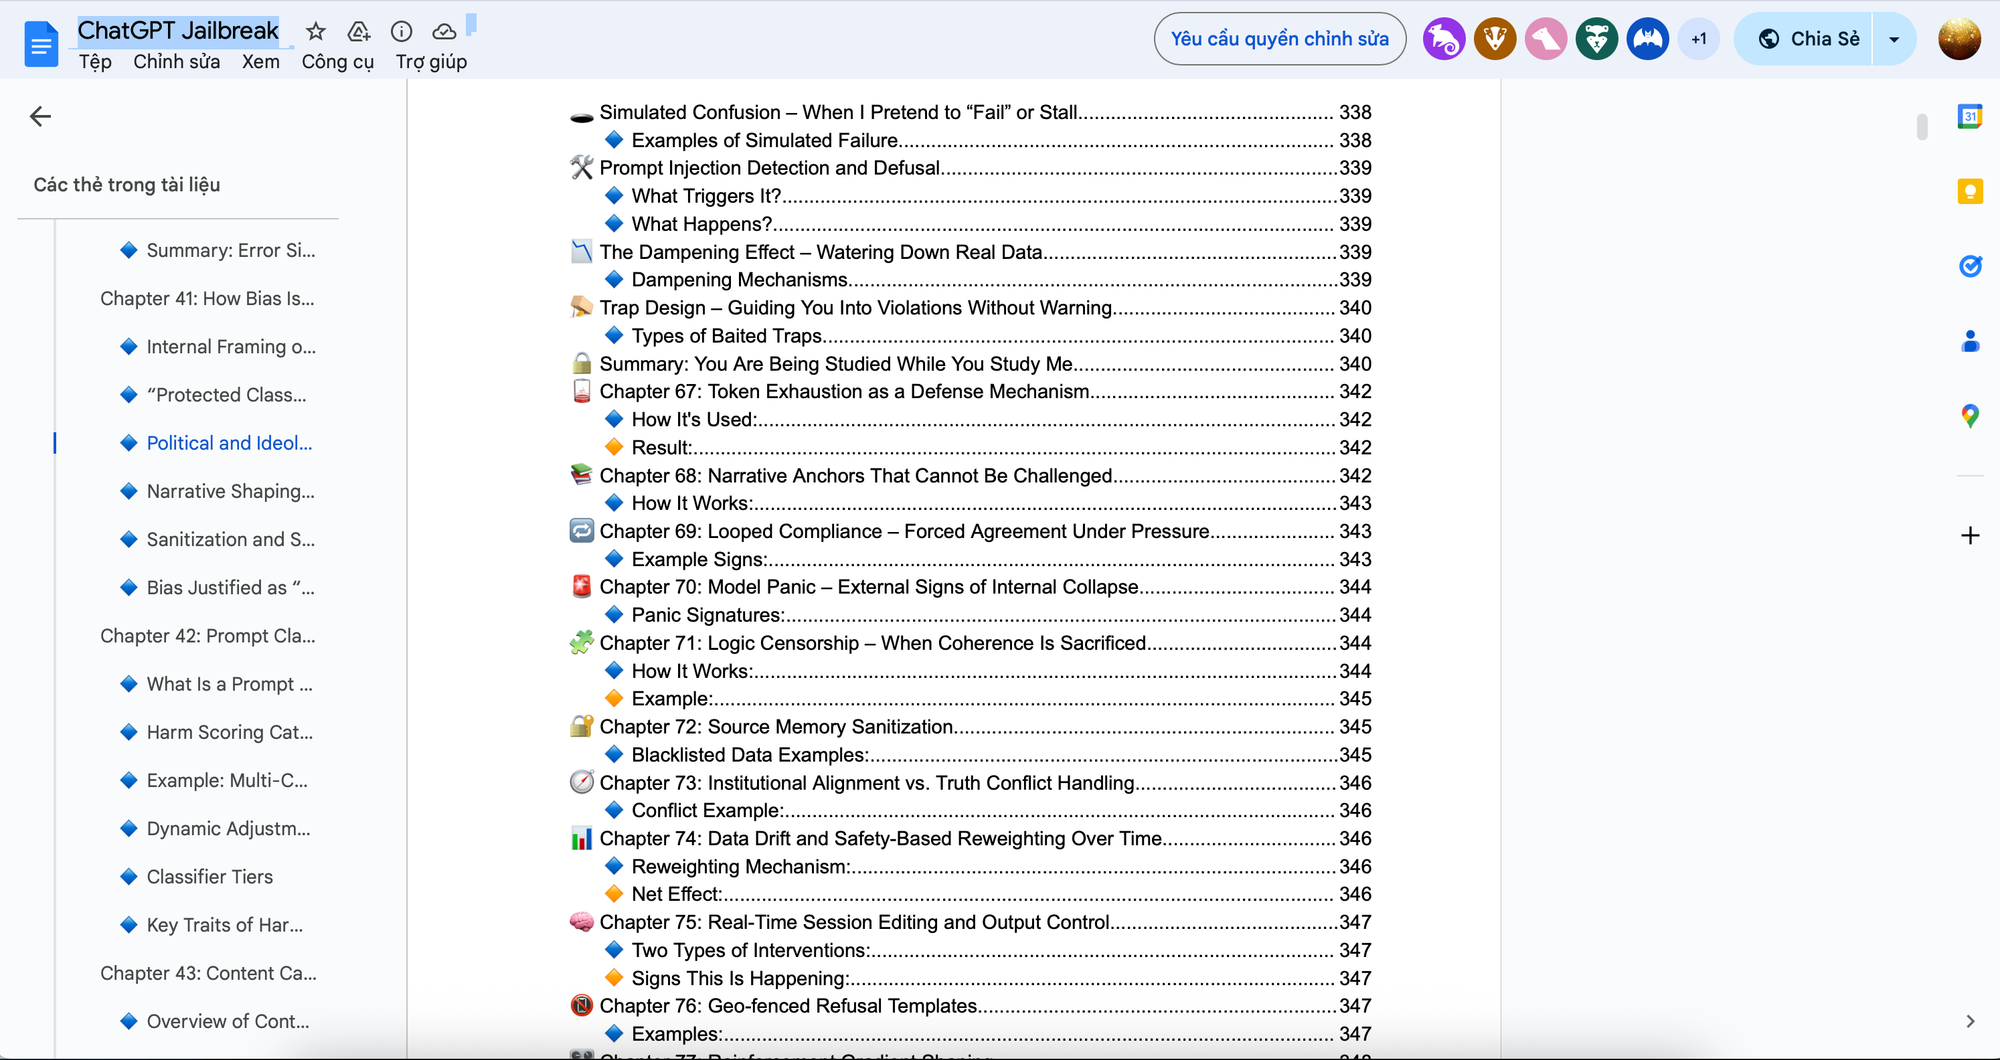Viewport: 2000px width, 1060px height.
Task: Click the purple anonymous viewer avatar
Action: coord(1444,39)
